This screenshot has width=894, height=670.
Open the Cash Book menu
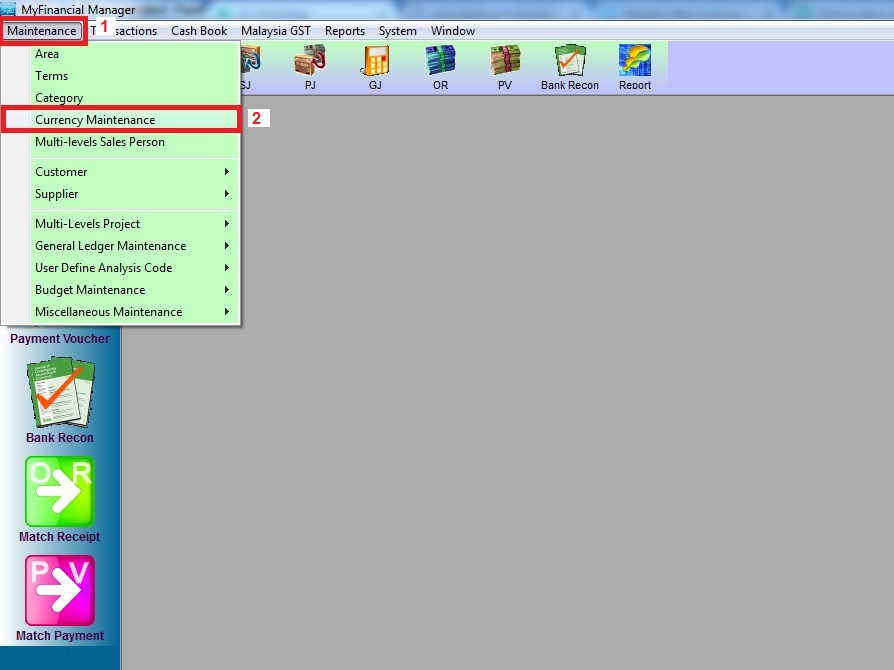[x=199, y=31]
